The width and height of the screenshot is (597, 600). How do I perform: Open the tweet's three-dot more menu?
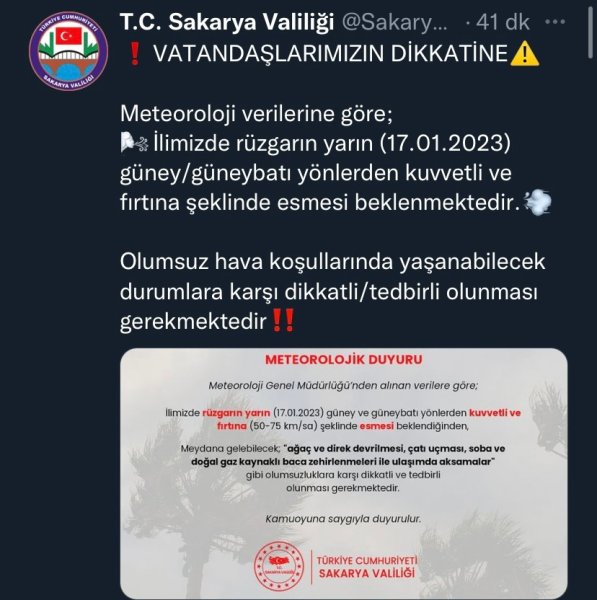pos(555,22)
